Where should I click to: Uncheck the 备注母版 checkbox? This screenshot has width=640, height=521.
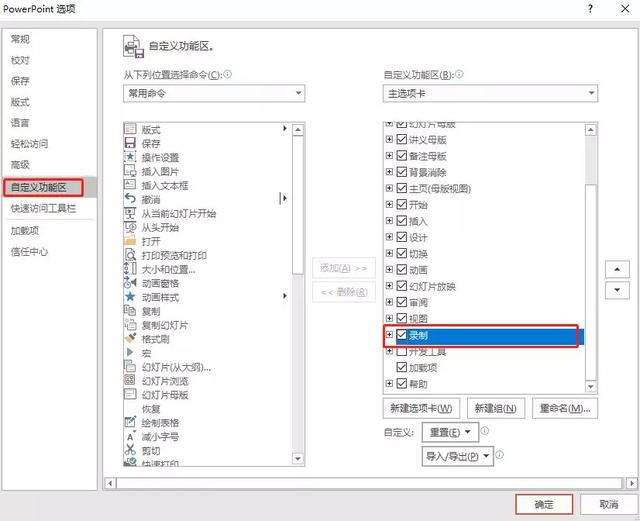(402, 156)
